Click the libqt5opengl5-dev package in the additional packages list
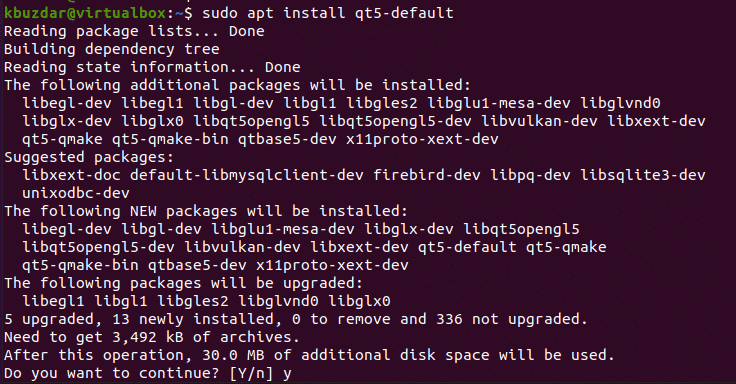The width and height of the screenshot is (736, 384). (x=395, y=121)
